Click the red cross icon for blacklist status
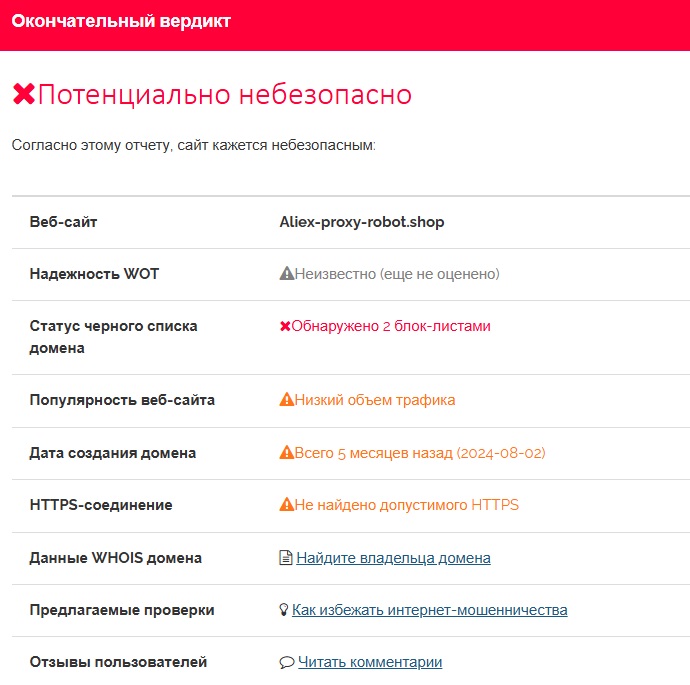Viewport: 690px width, 685px height. pos(285,326)
